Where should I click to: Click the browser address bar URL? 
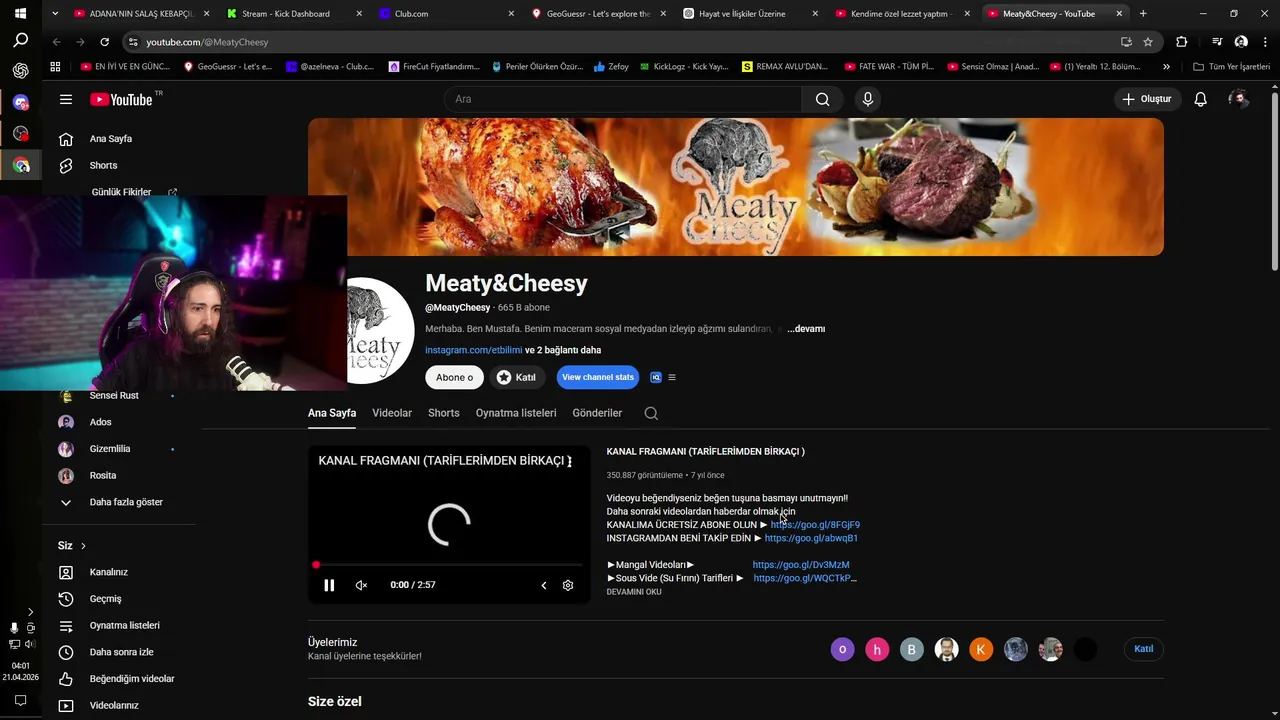point(207,42)
